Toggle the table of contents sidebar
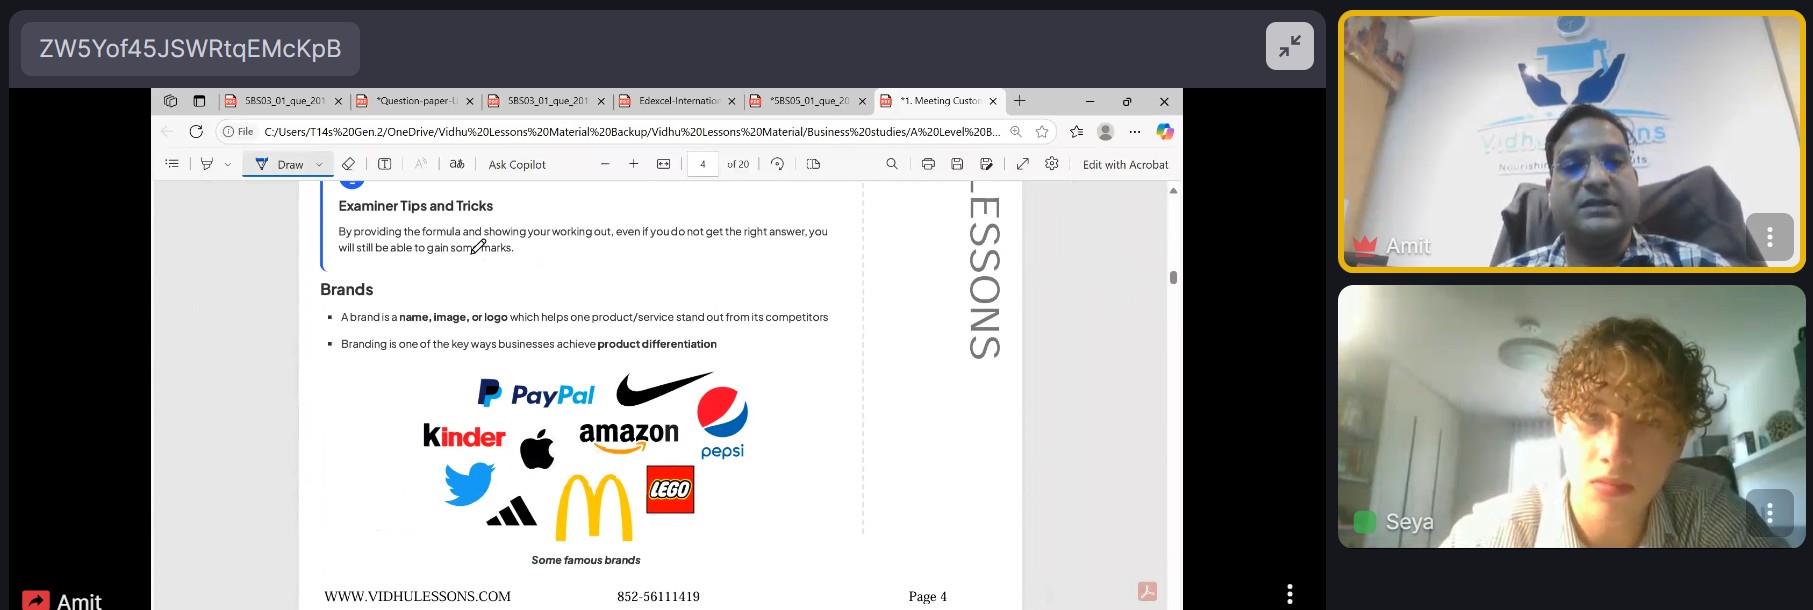The image size is (1813, 610). pyautogui.click(x=172, y=164)
